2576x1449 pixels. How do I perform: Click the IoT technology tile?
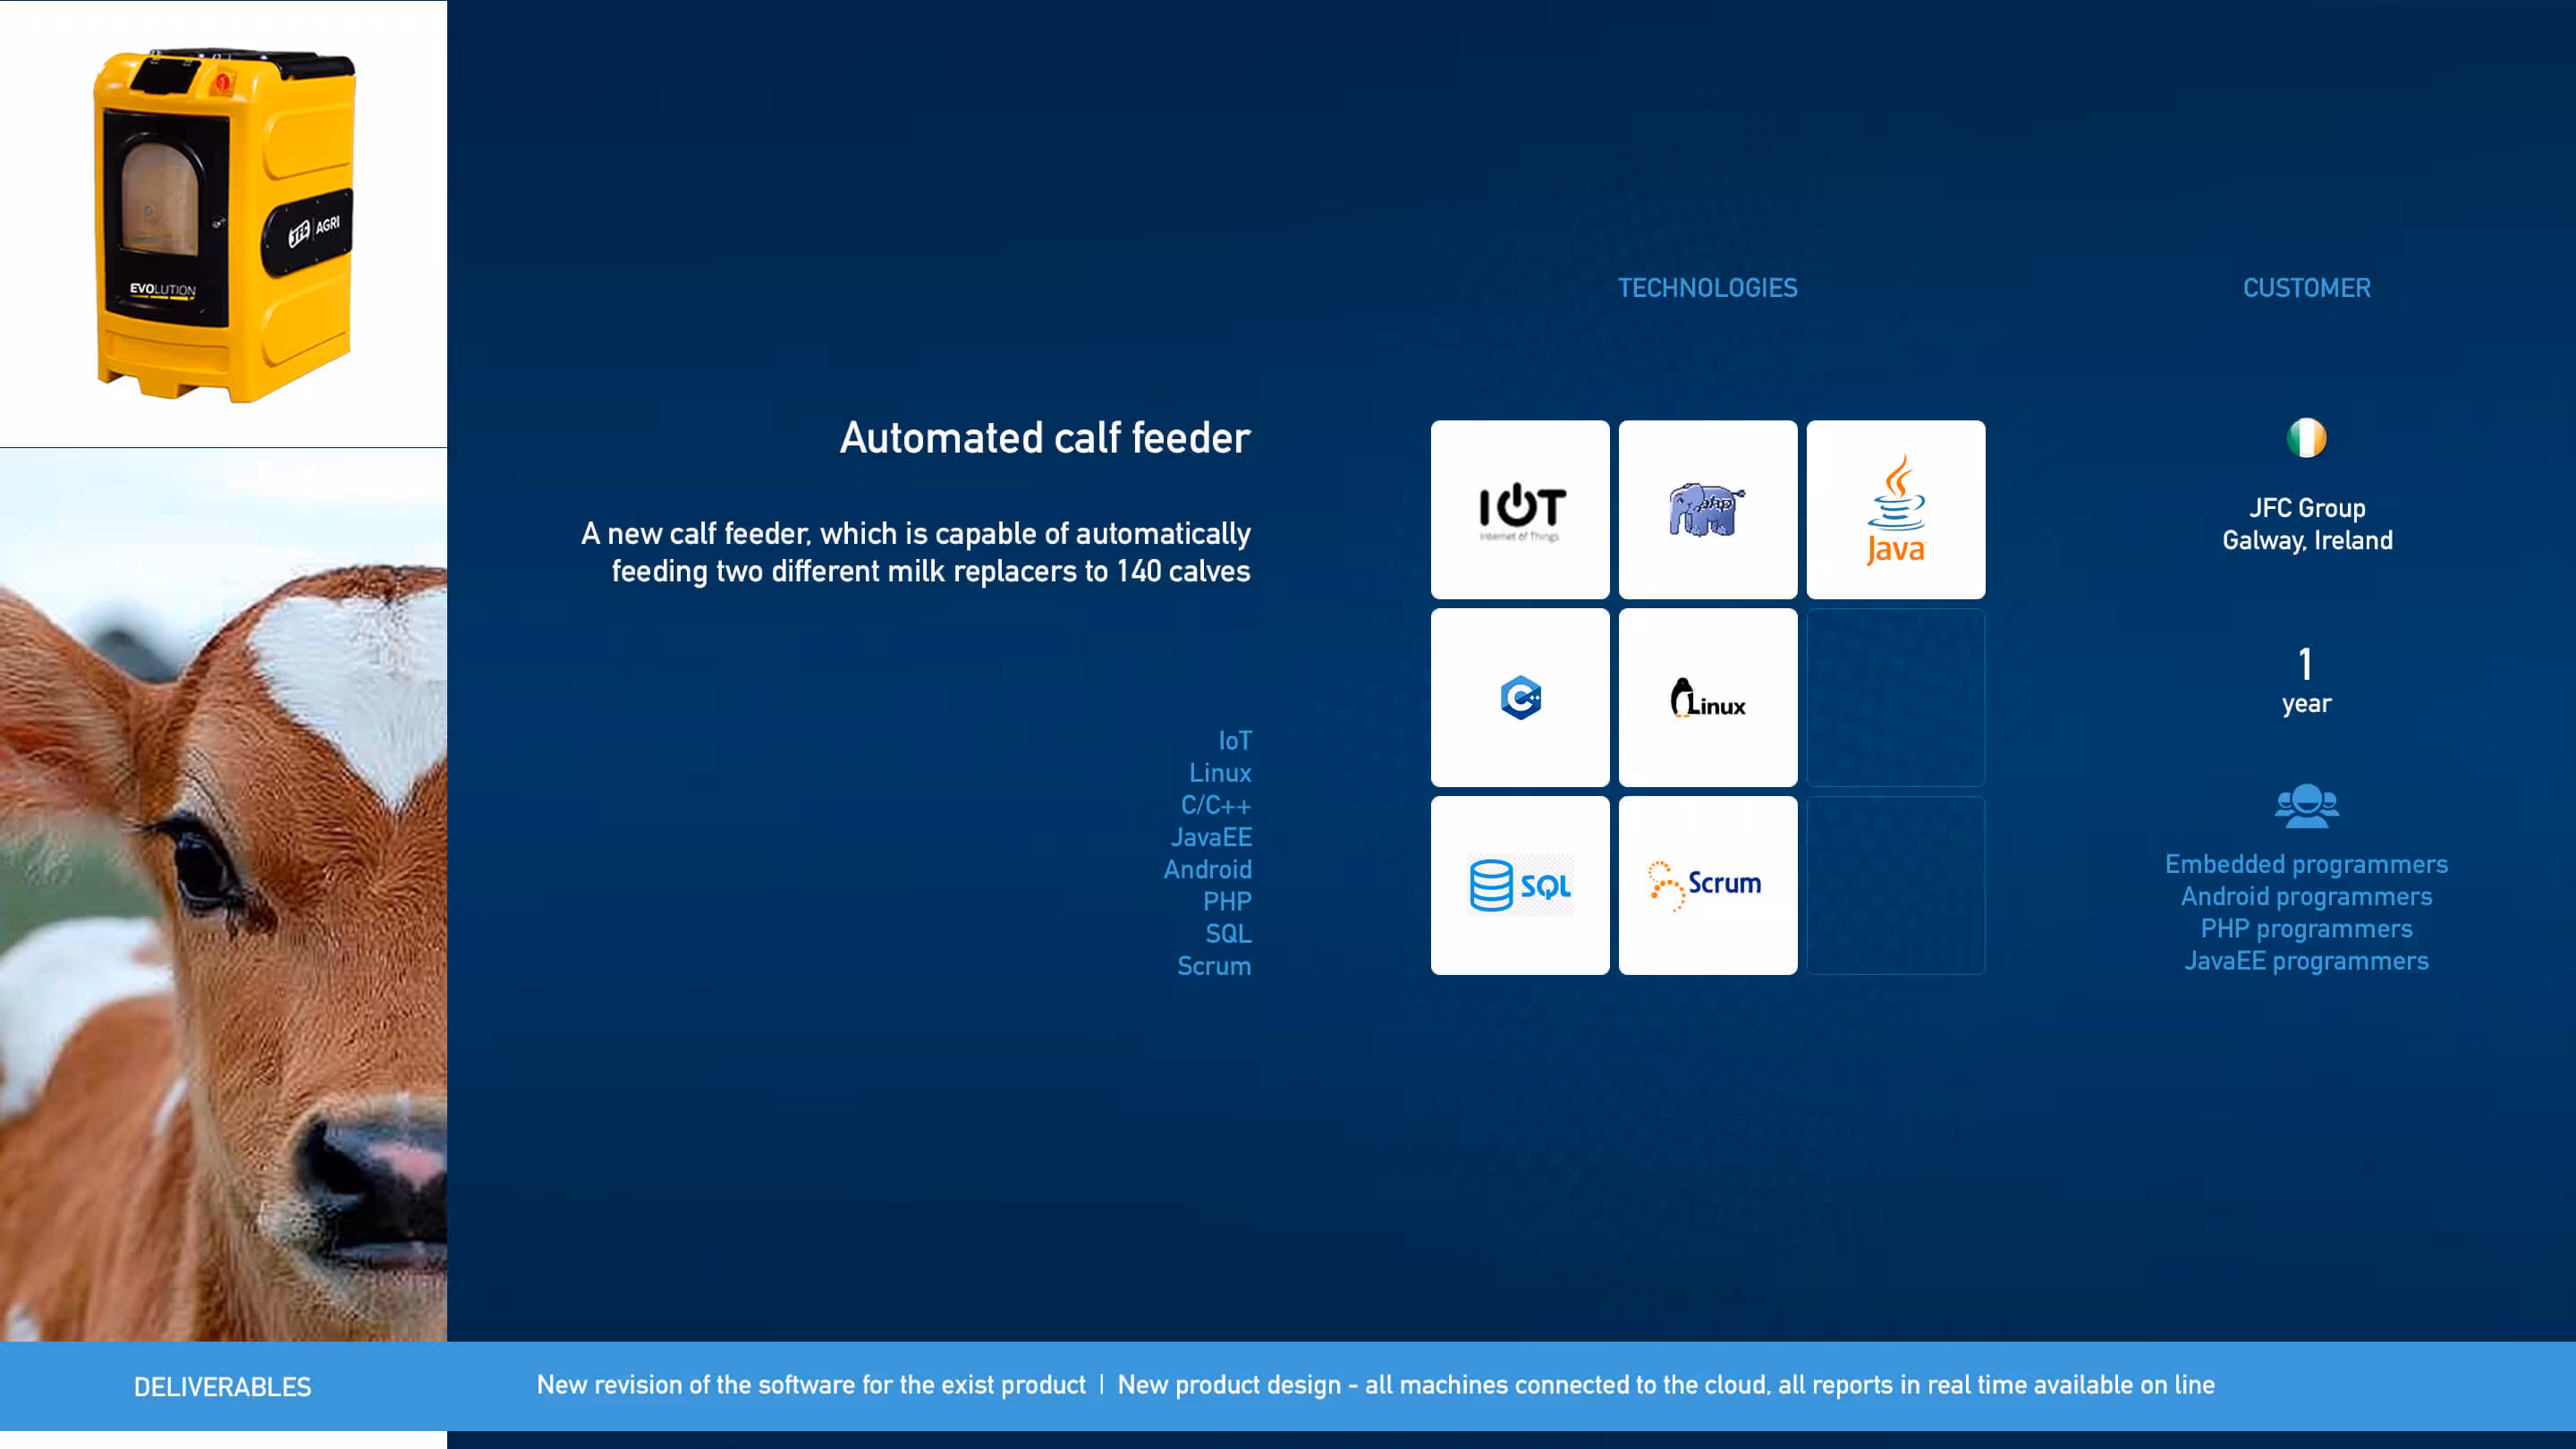pyautogui.click(x=1519, y=509)
